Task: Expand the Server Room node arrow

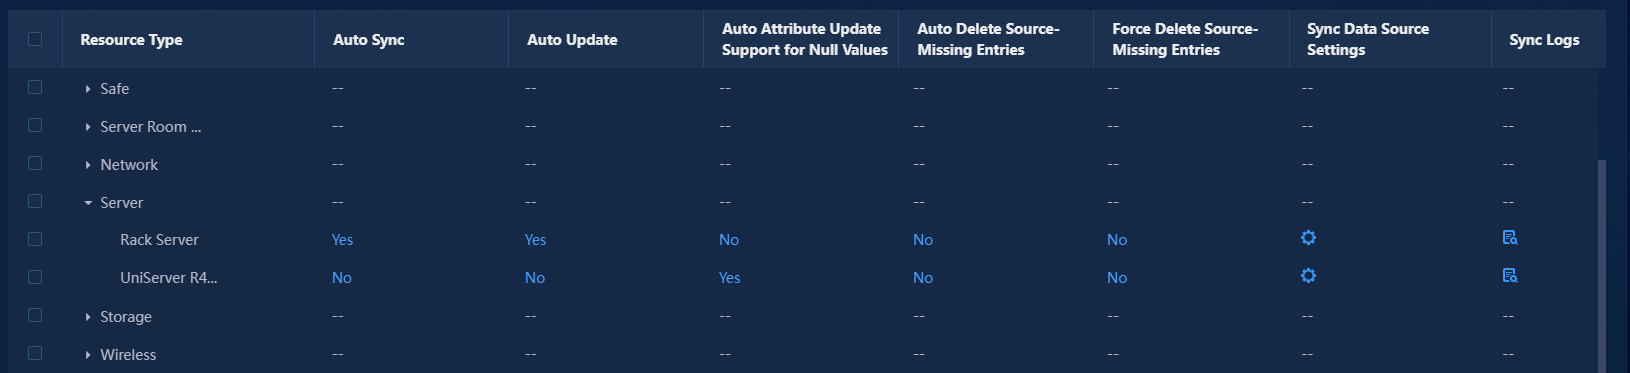Action: click(88, 127)
